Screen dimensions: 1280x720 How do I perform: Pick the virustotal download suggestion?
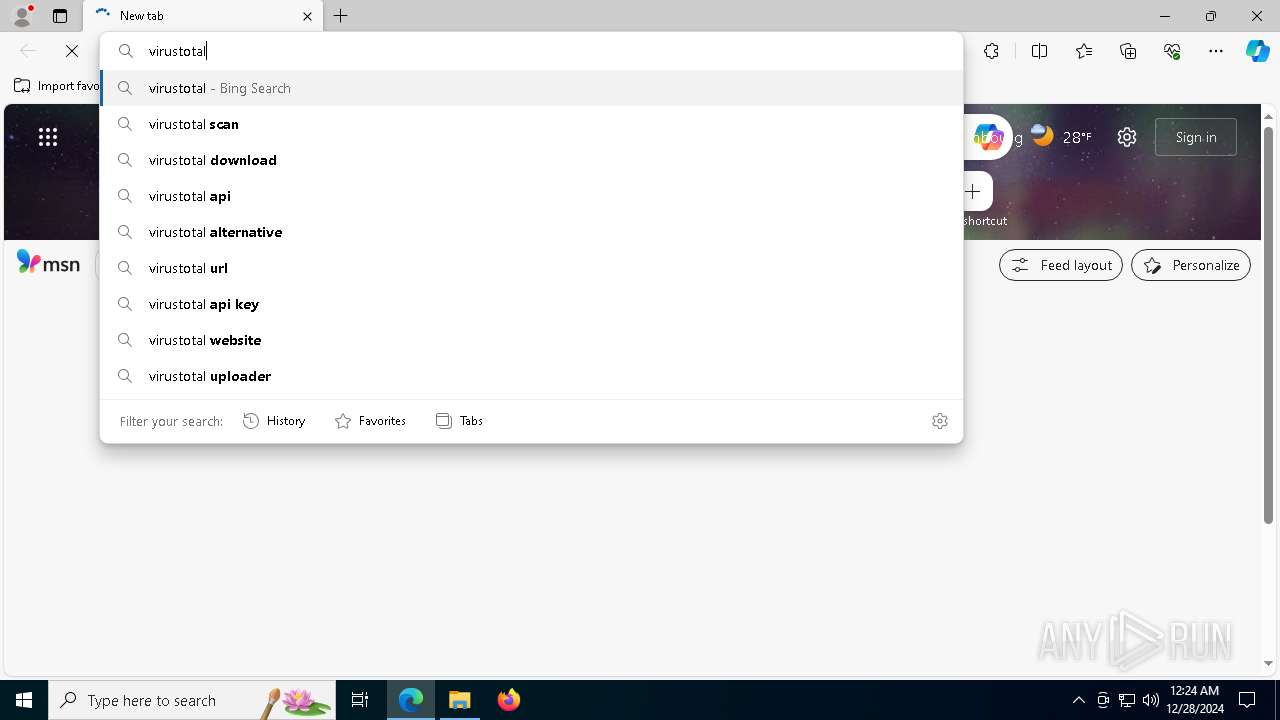pos(531,160)
